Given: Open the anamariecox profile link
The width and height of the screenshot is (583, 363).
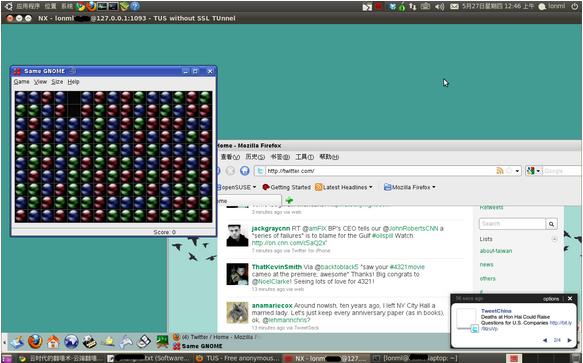Looking at the screenshot, I should click(272, 305).
